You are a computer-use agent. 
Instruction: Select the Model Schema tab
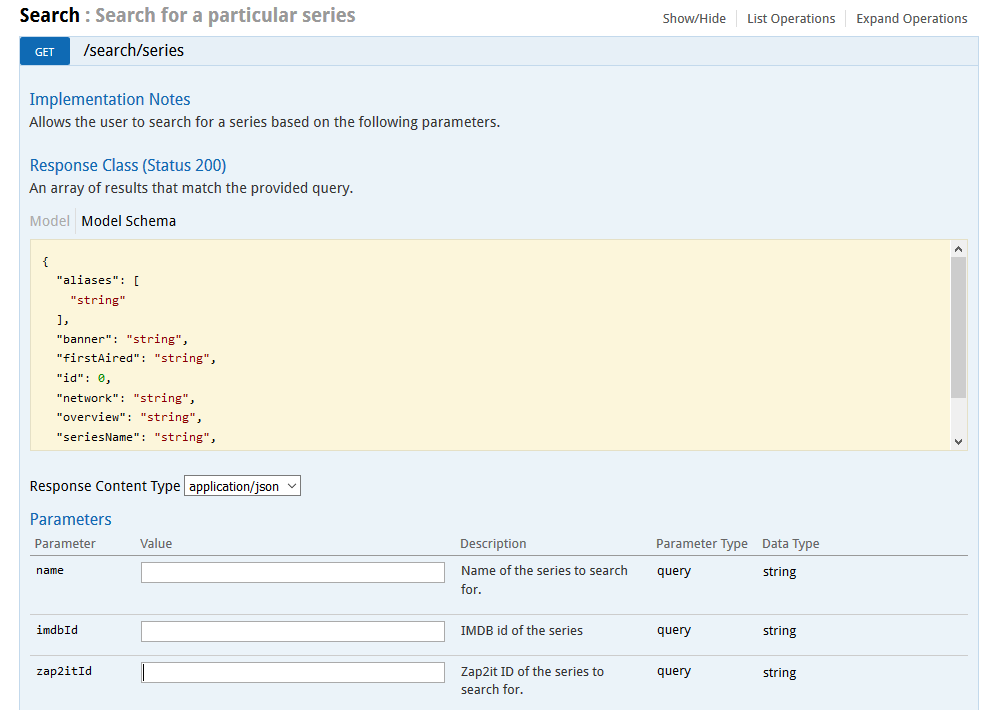[x=129, y=221]
